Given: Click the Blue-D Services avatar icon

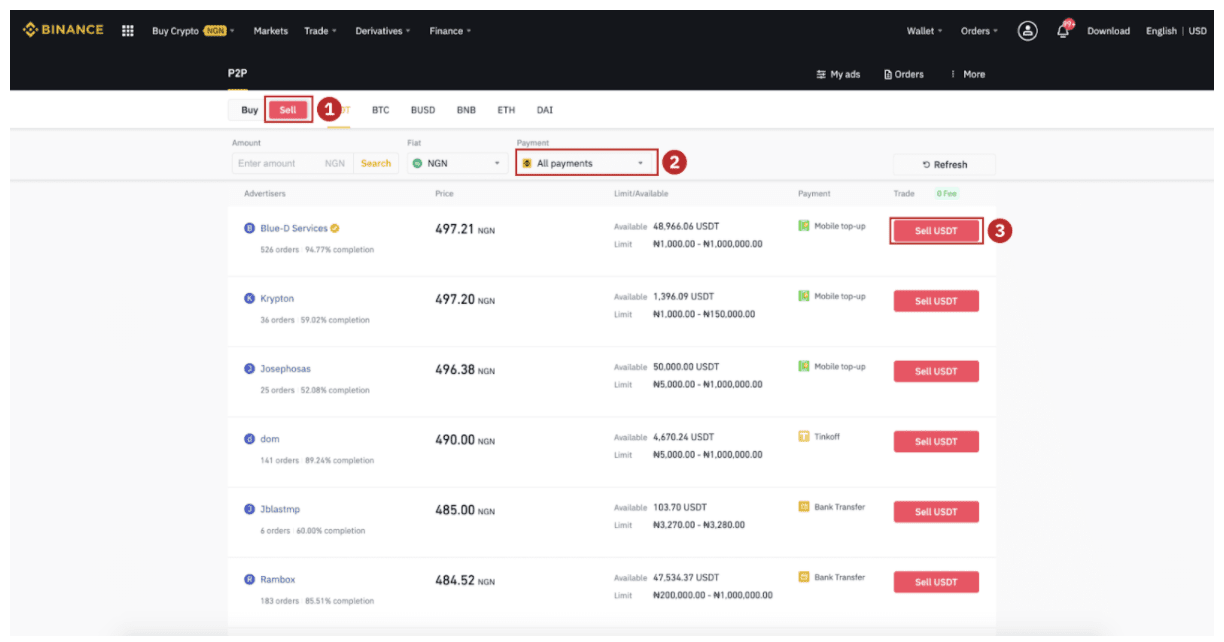Looking at the screenshot, I should tap(250, 228).
